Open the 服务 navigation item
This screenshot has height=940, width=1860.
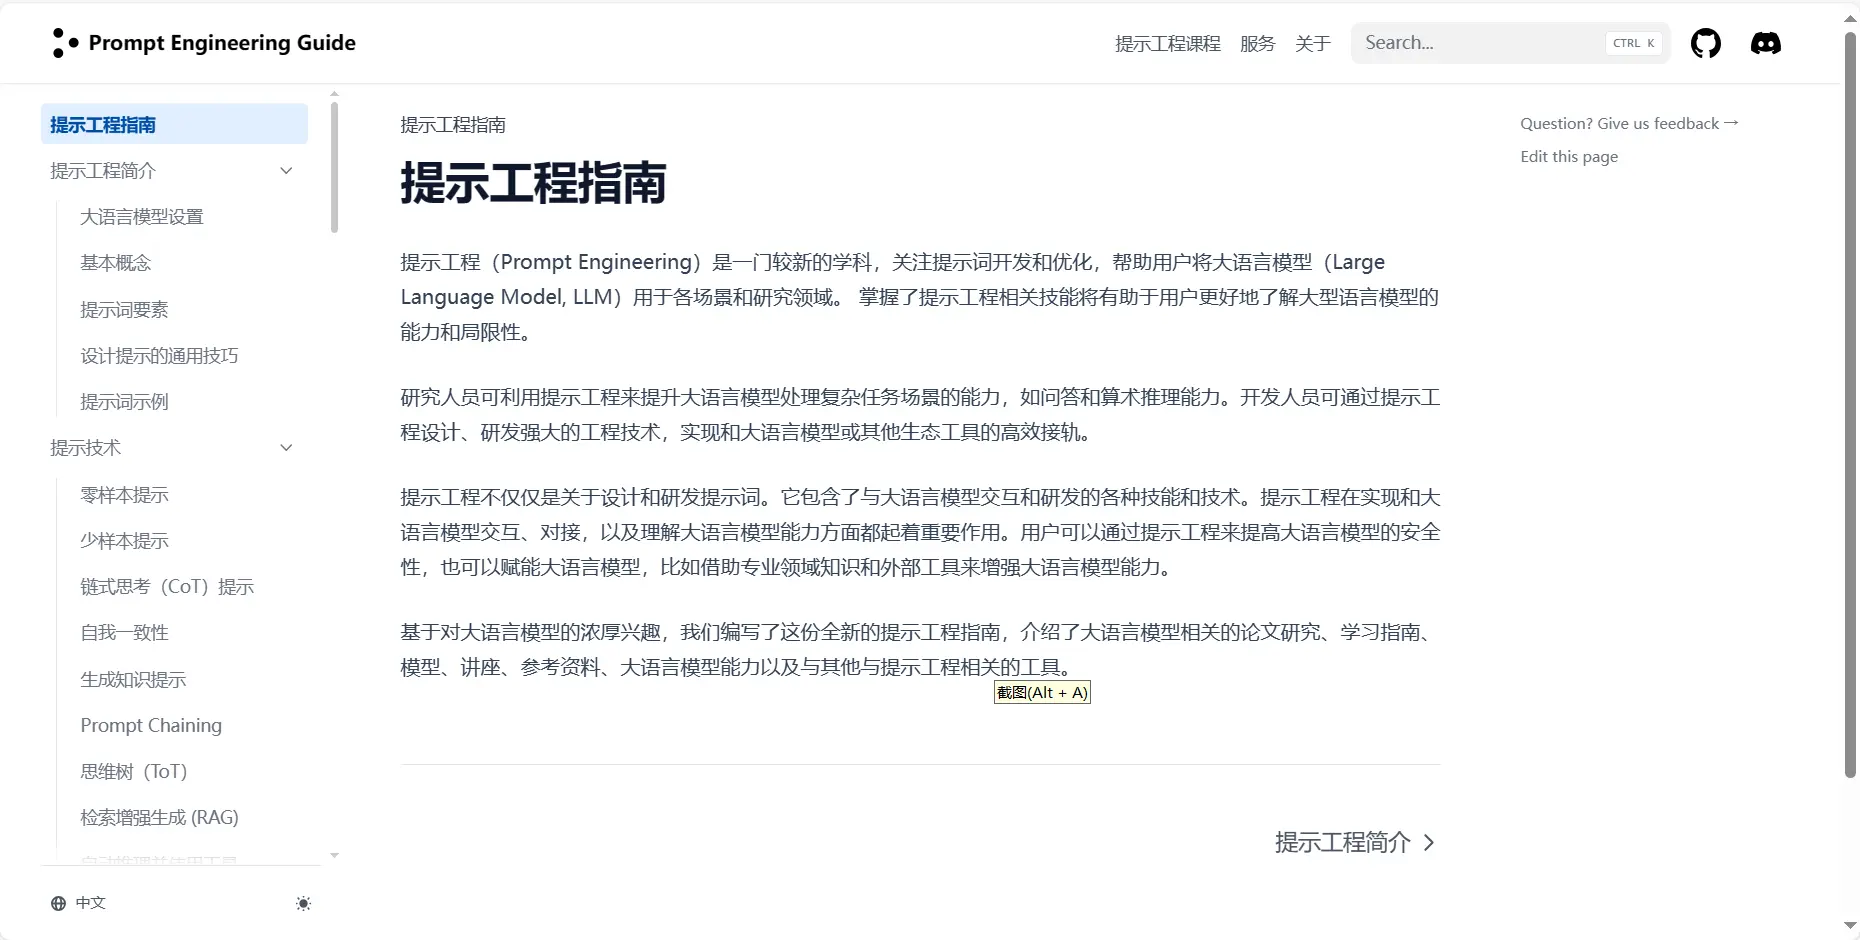point(1257,43)
